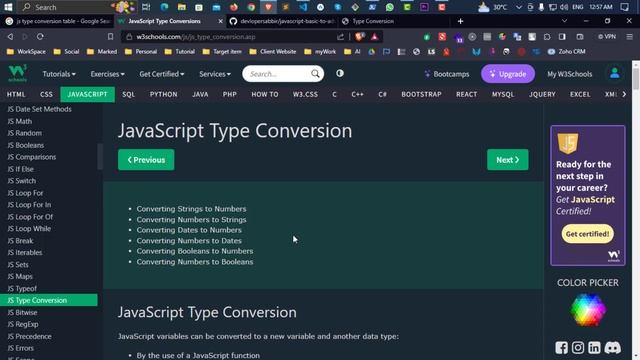Click the green Previous button
Screen dimensions: 640x360
[x=146, y=160]
